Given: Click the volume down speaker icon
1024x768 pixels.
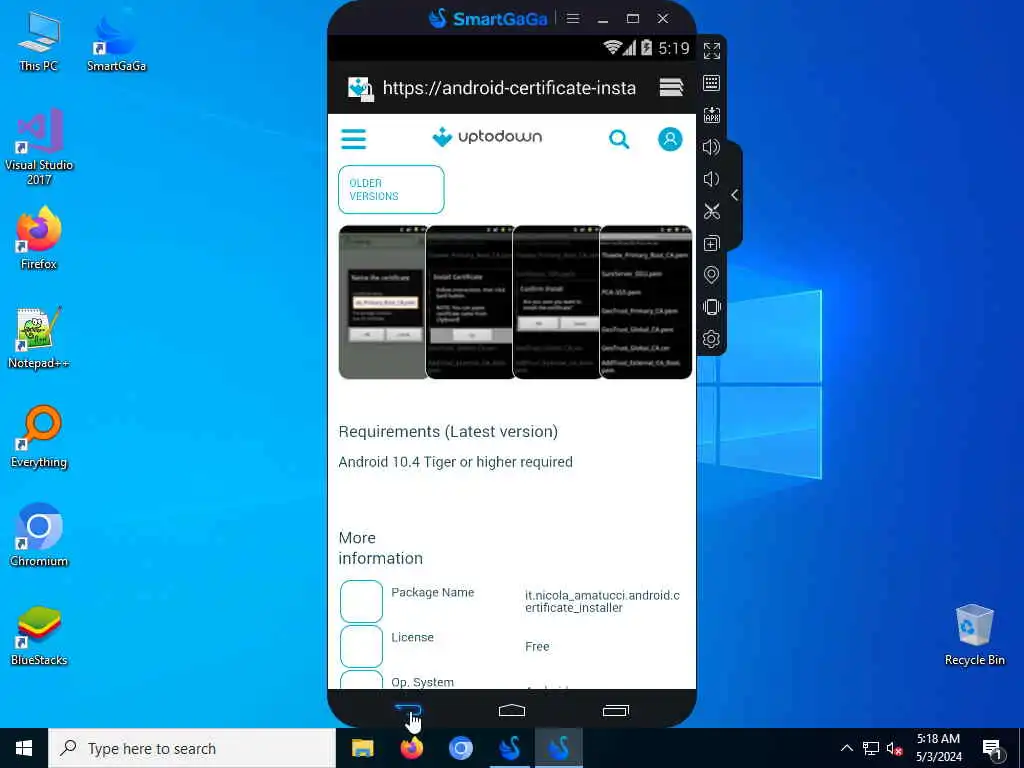Looking at the screenshot, I should 712,179.
